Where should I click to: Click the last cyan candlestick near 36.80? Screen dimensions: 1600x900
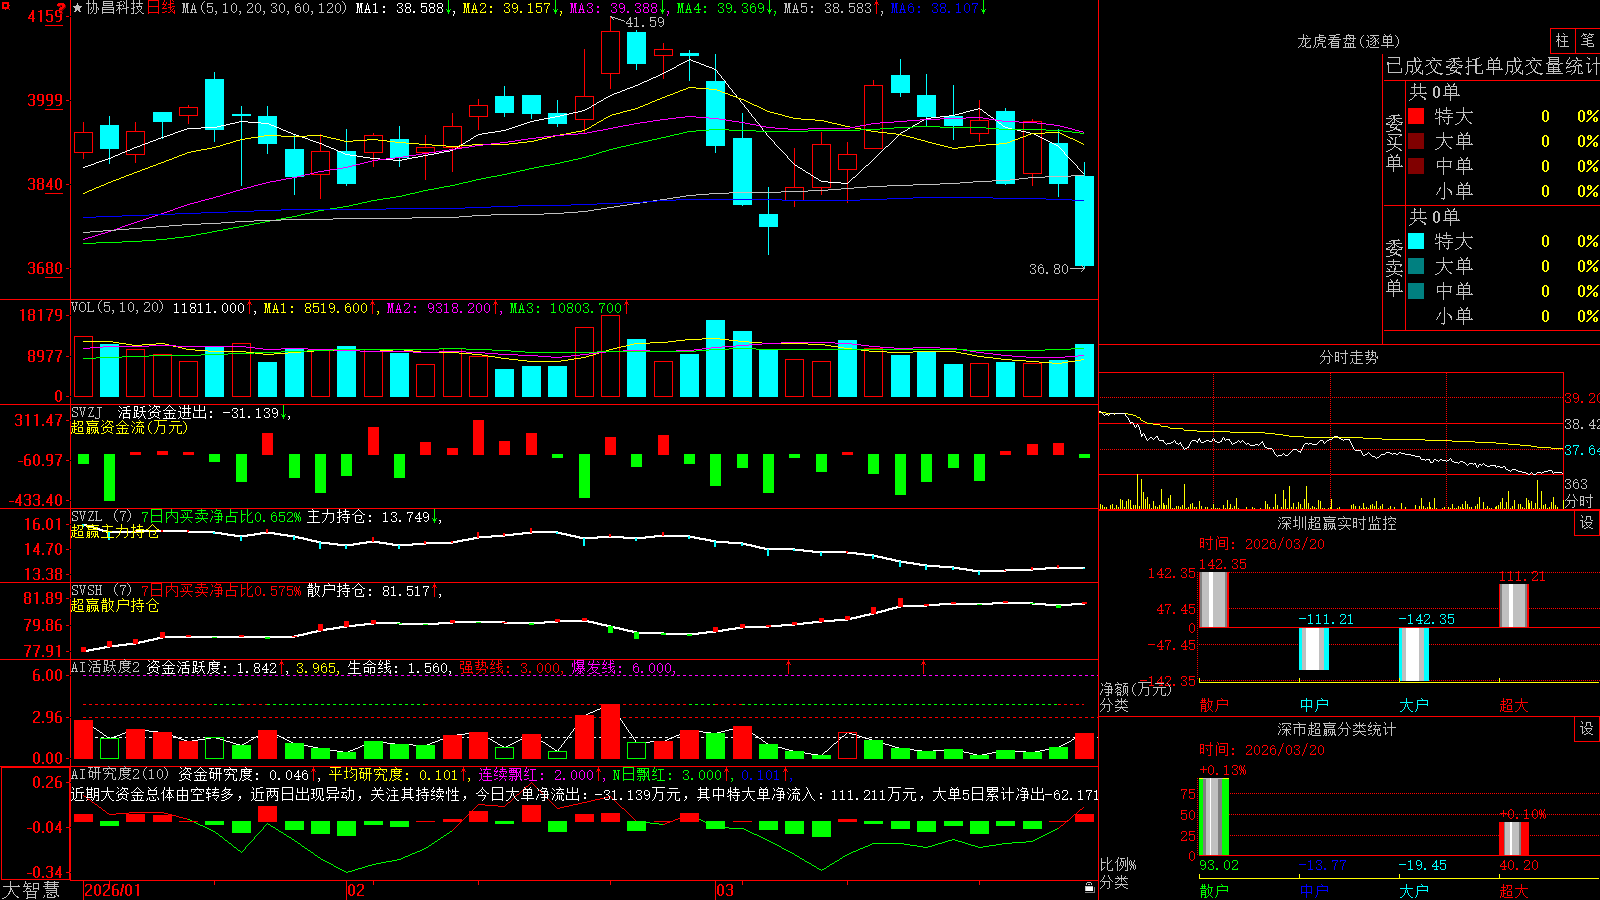point(1084,220)
